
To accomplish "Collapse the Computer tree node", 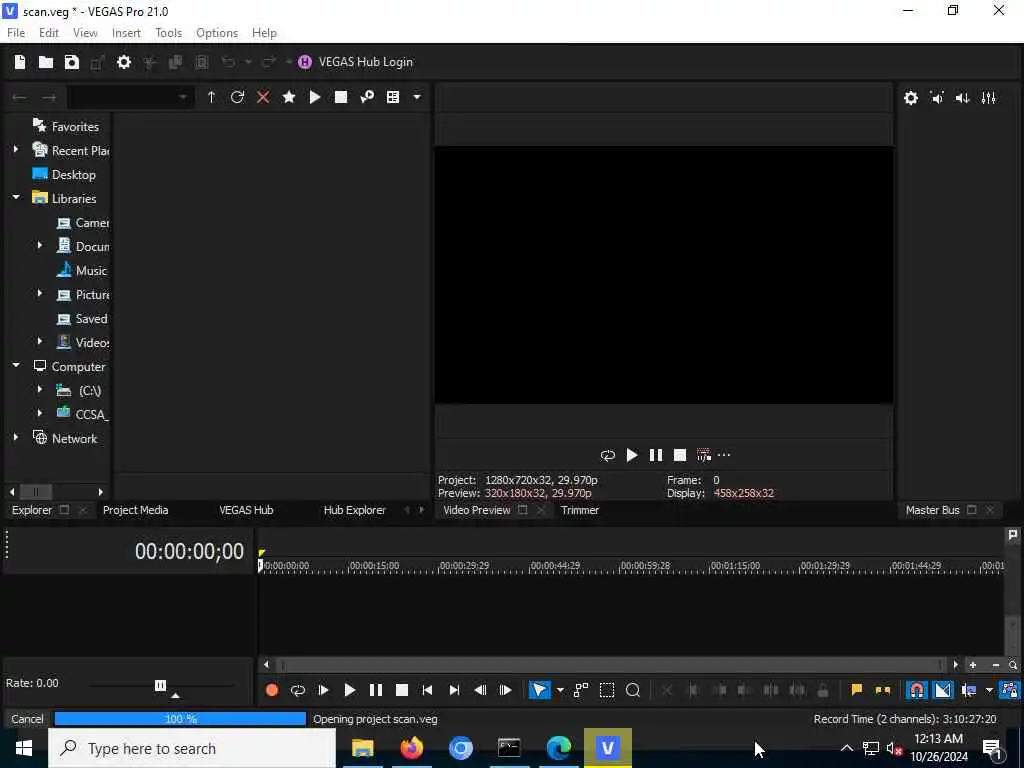I will [16, 366].
